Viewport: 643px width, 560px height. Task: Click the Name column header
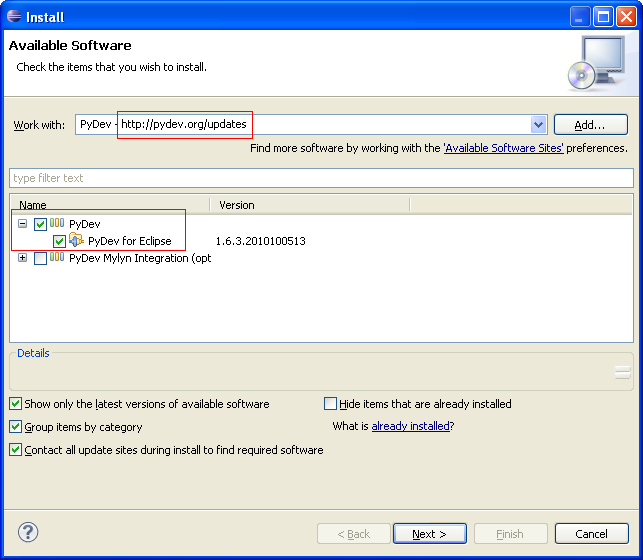tap(109, 205)
